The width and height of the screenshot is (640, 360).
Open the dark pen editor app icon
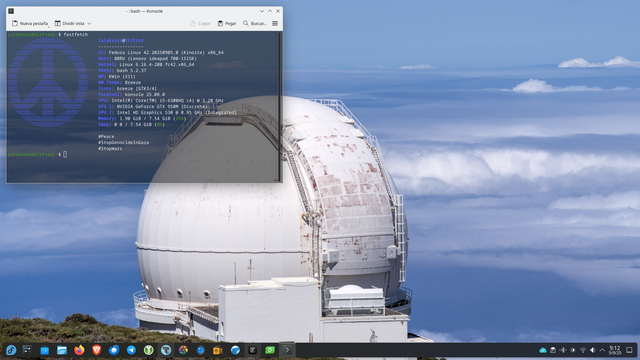[253, 350]
